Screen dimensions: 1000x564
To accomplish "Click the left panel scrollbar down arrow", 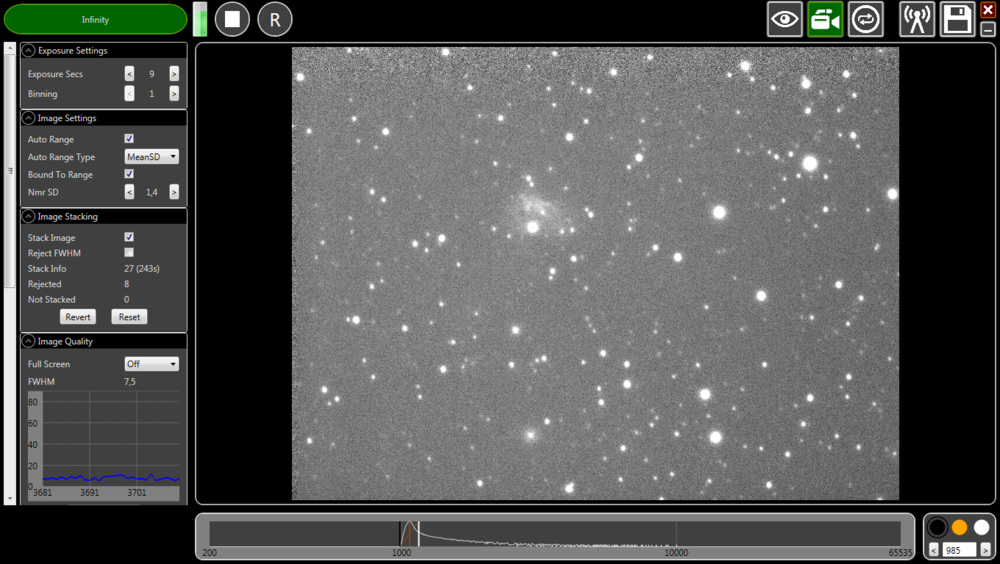I will pos(10,499).
